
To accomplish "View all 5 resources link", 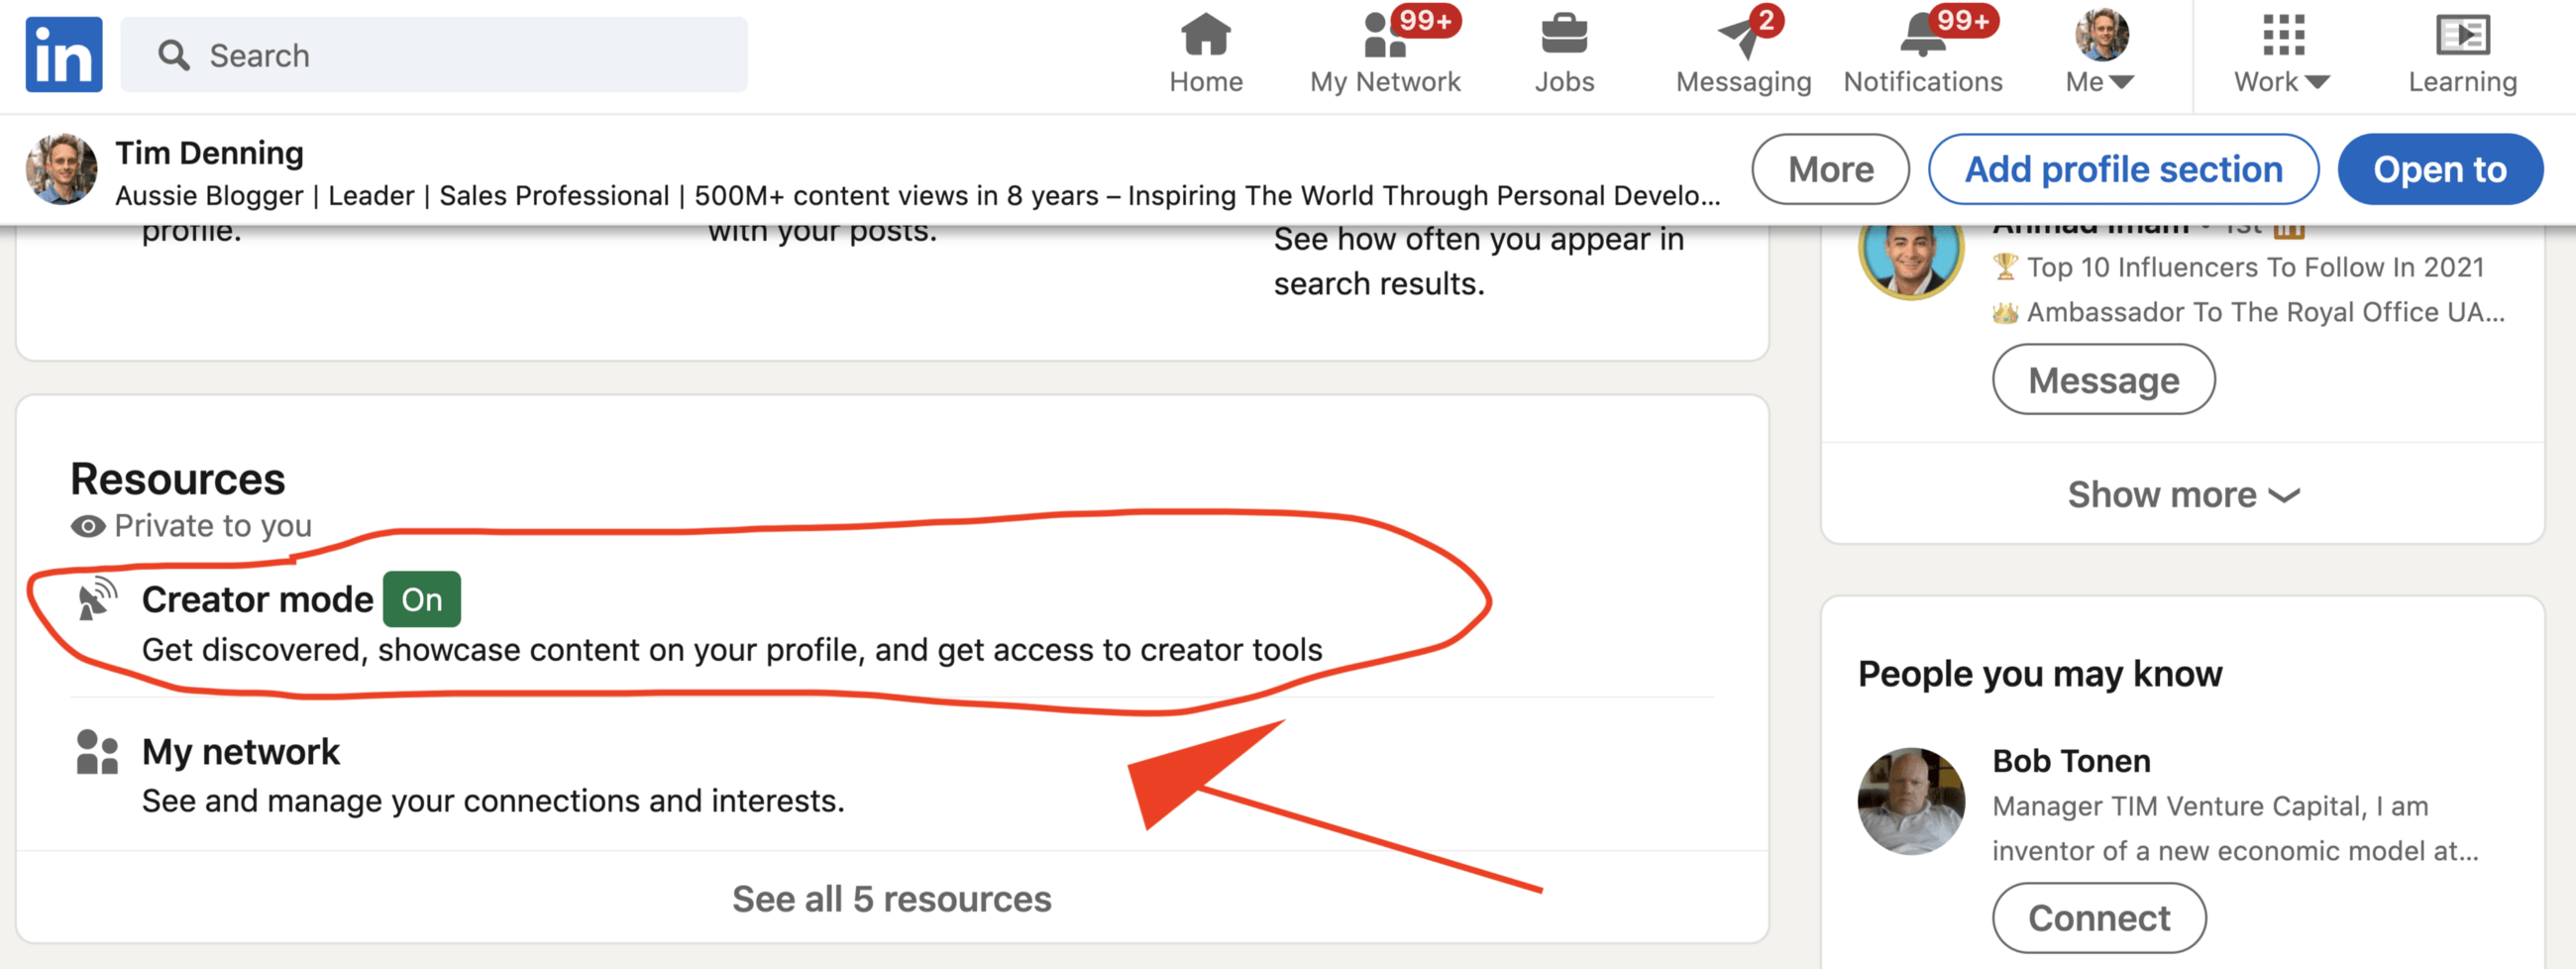I will click(x=891, y=899).
